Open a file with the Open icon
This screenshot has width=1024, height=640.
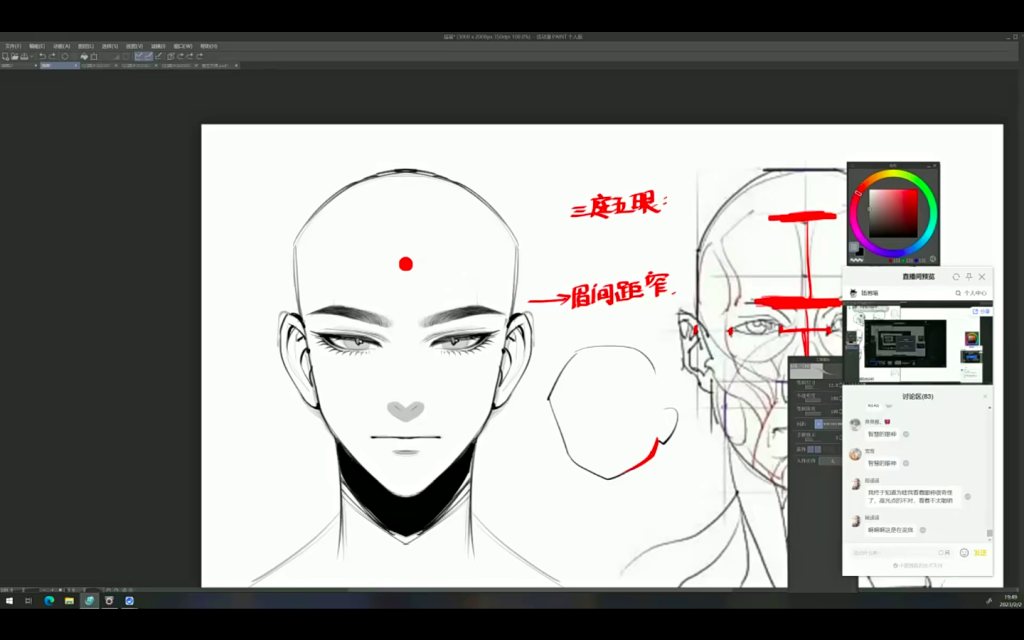coord(14,56)
